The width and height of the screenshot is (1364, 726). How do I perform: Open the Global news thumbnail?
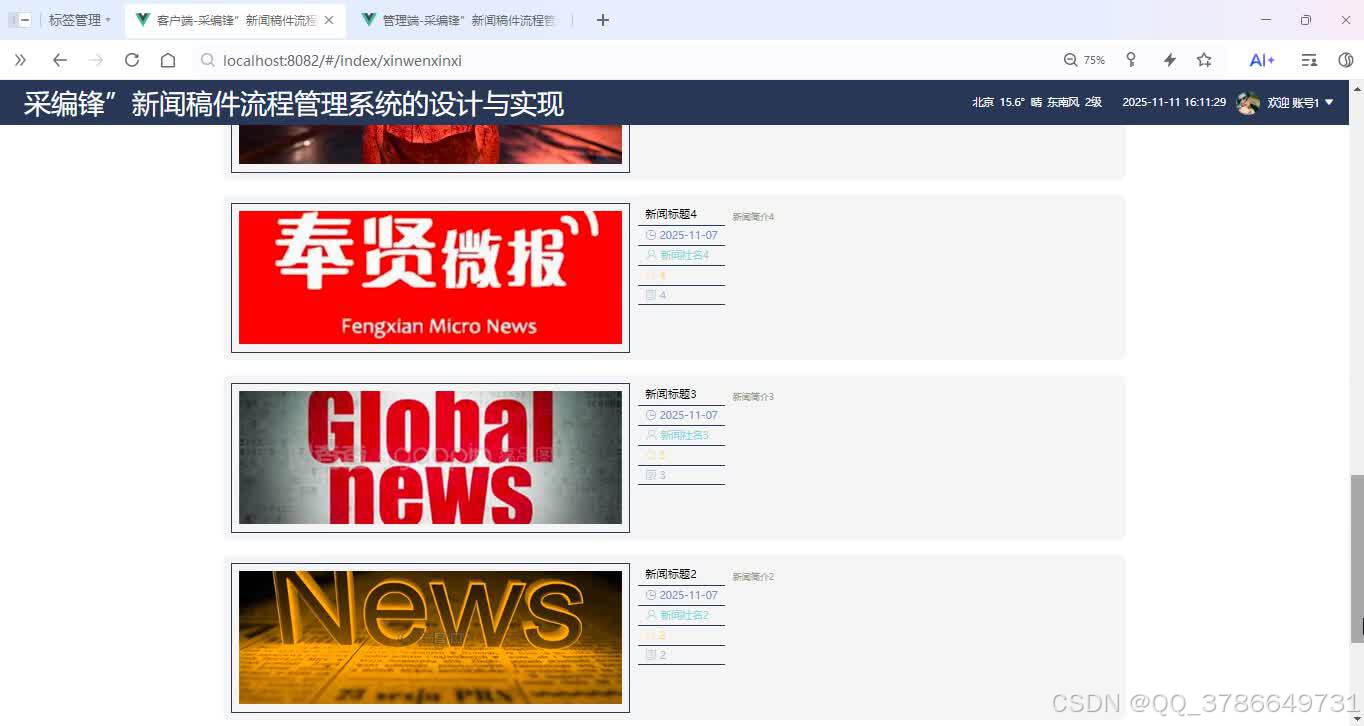430,457
